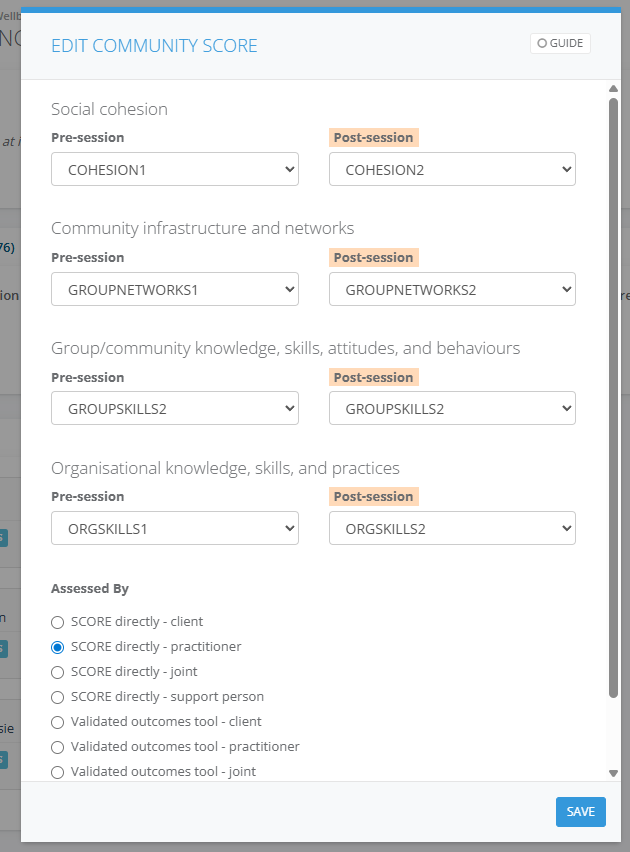
Task: Select SCORE directly - client option
Action: (58, 622)
